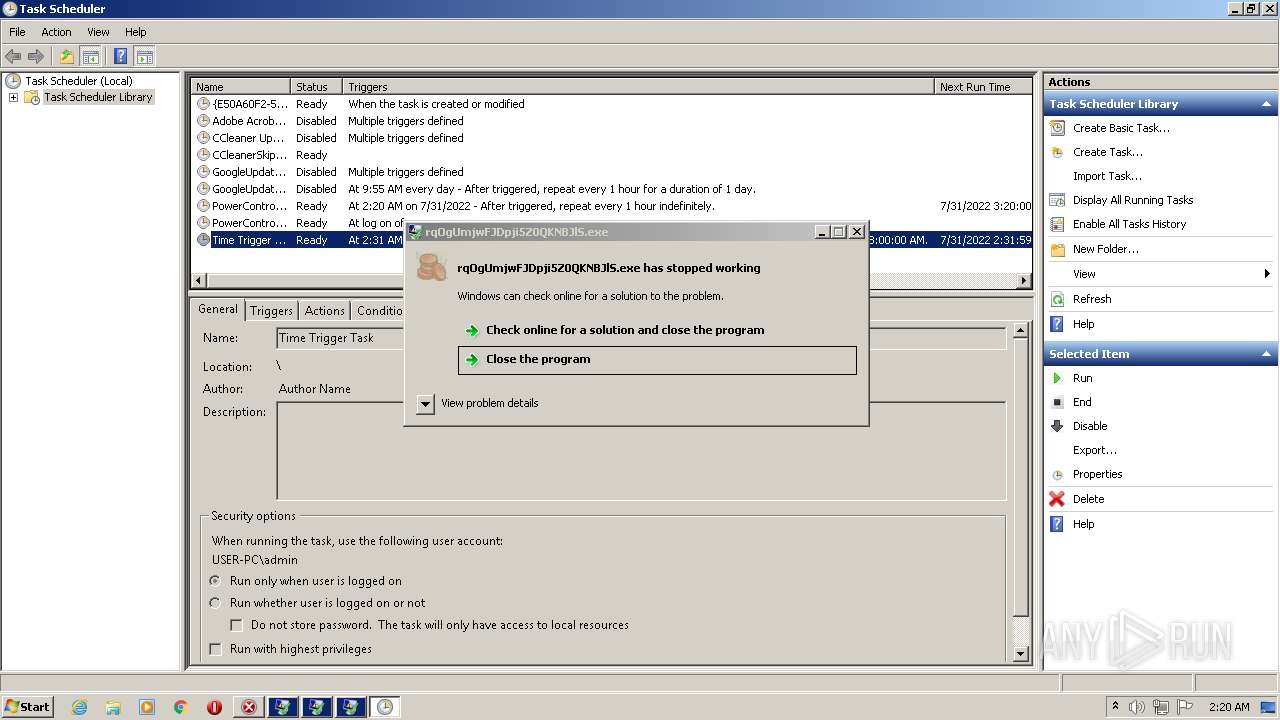Toggle Do not store password checkbox

[237, 625]
